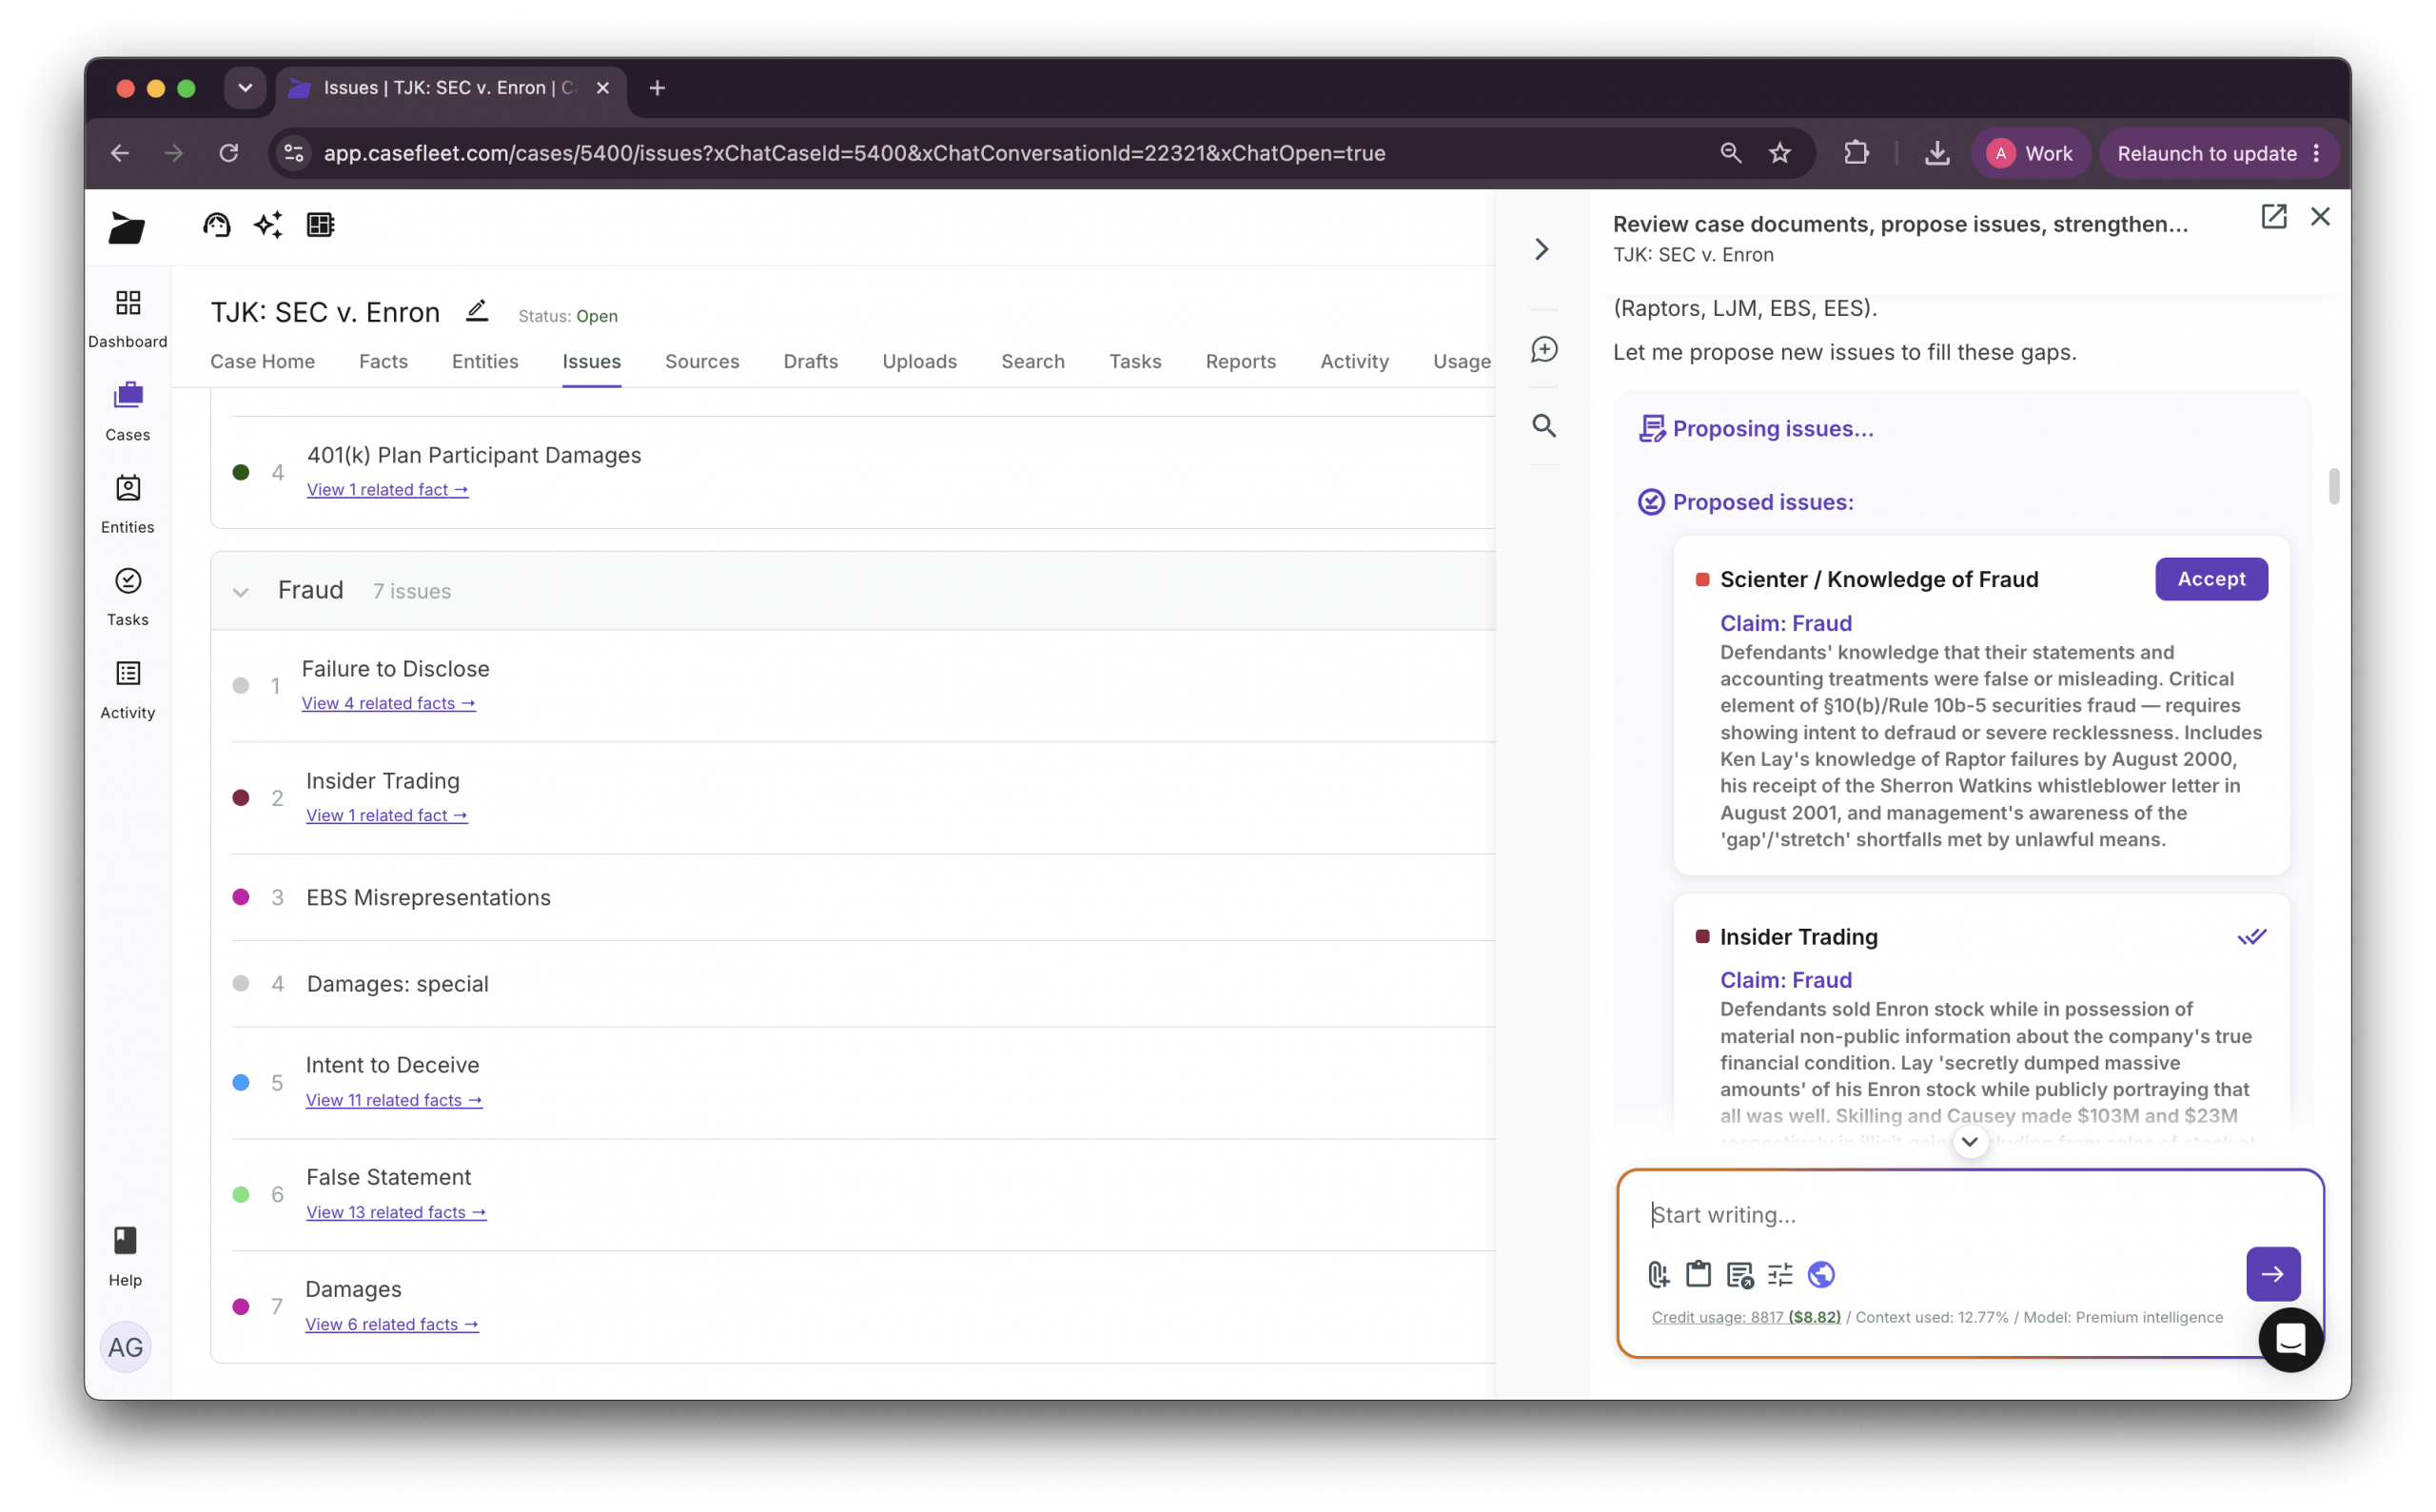This screenshot has width=2436, height=1512.
Task: Go to Dashboard in the left sidebar
Action: tap(128, 319)
